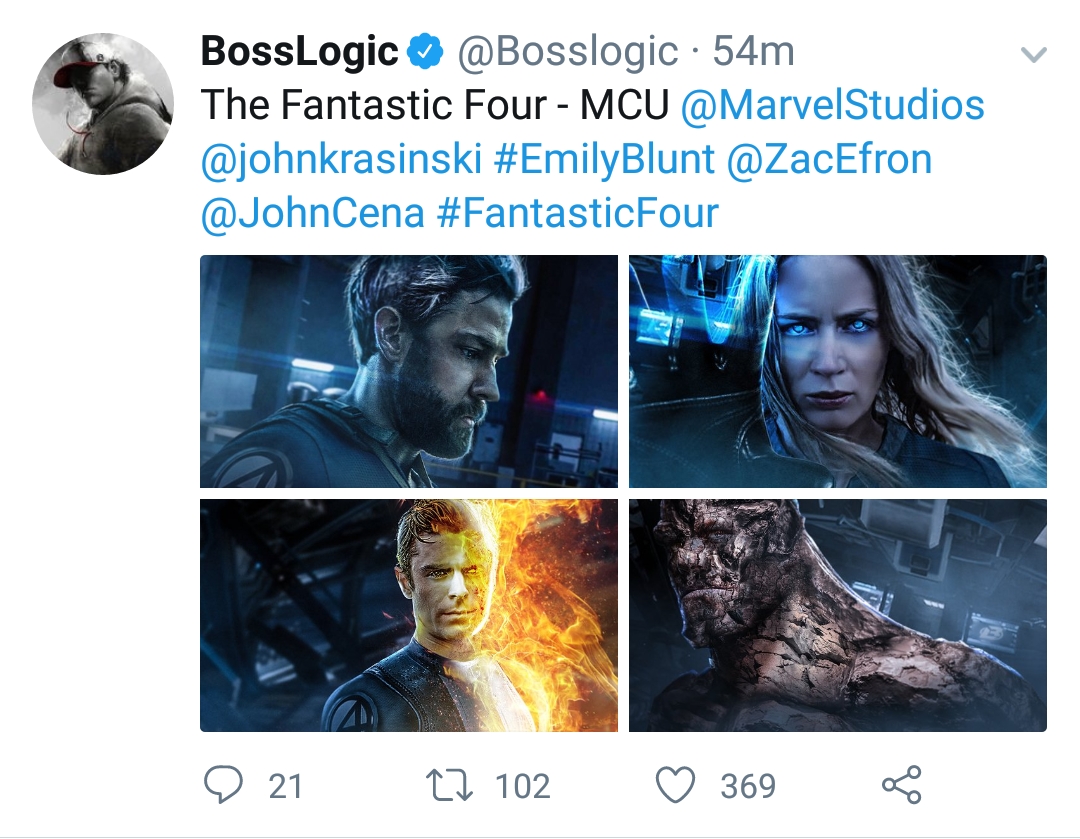Screen dimensions: 1080x839
Task: Expand the tweet options chevron
Action: pyautogui.click(x=1033, y=54)
